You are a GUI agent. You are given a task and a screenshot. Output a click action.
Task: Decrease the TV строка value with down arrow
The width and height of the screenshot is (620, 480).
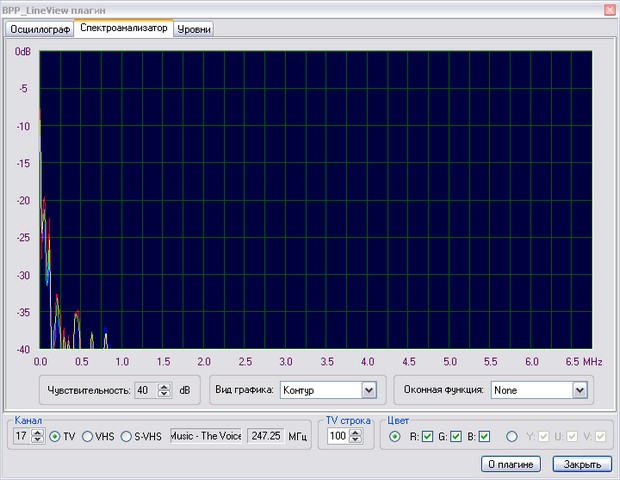tap(355, 439)
